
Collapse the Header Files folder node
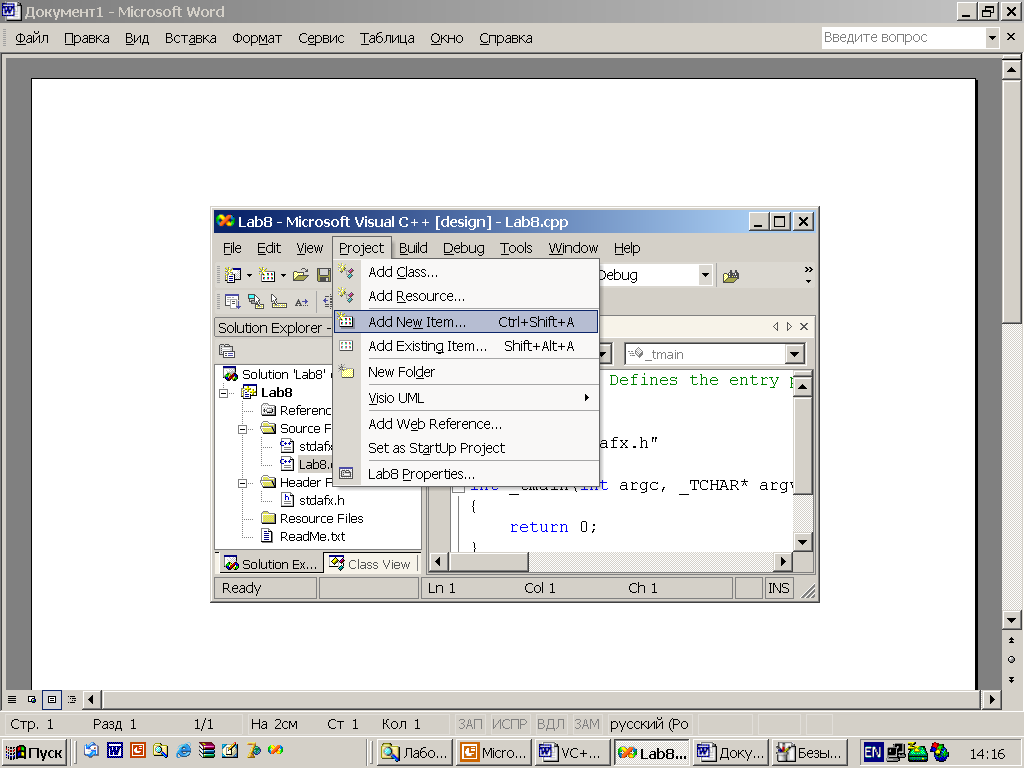242,483
